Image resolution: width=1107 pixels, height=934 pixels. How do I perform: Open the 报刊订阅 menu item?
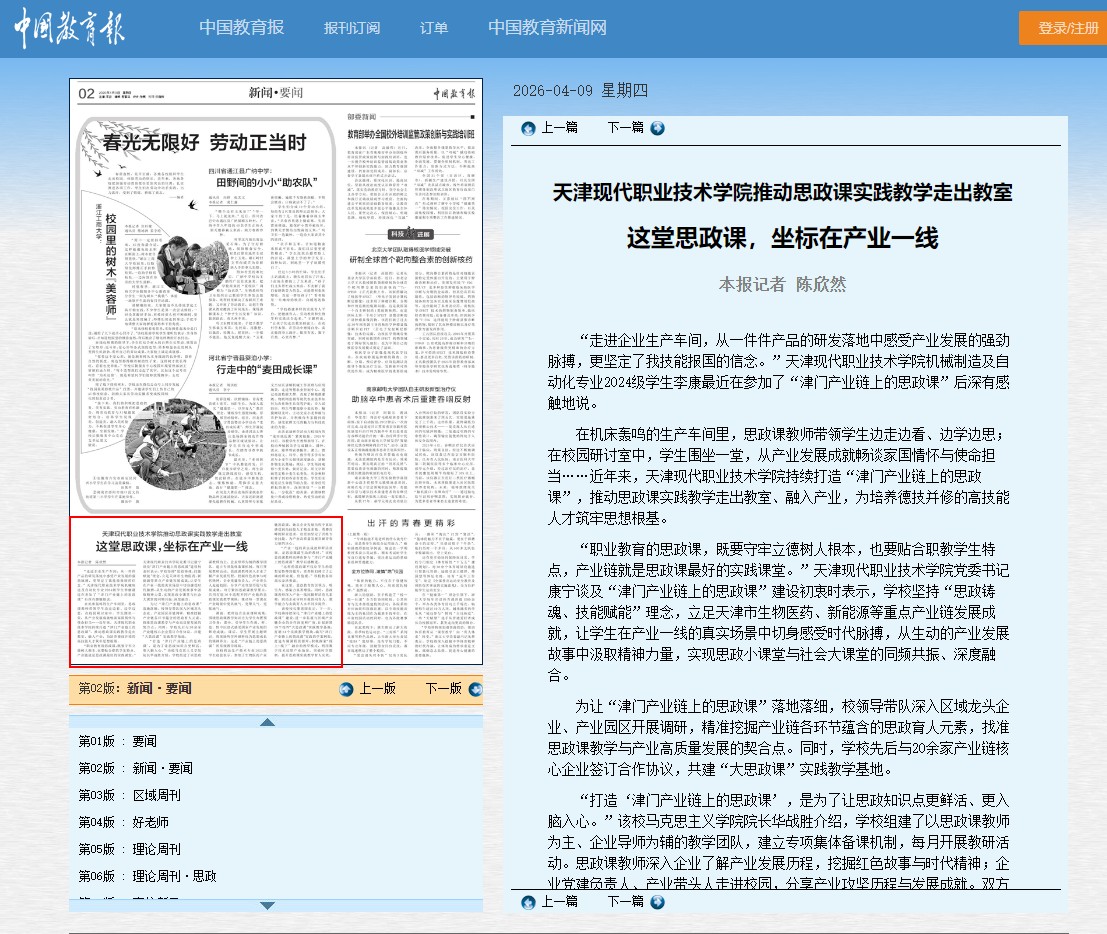352,28
